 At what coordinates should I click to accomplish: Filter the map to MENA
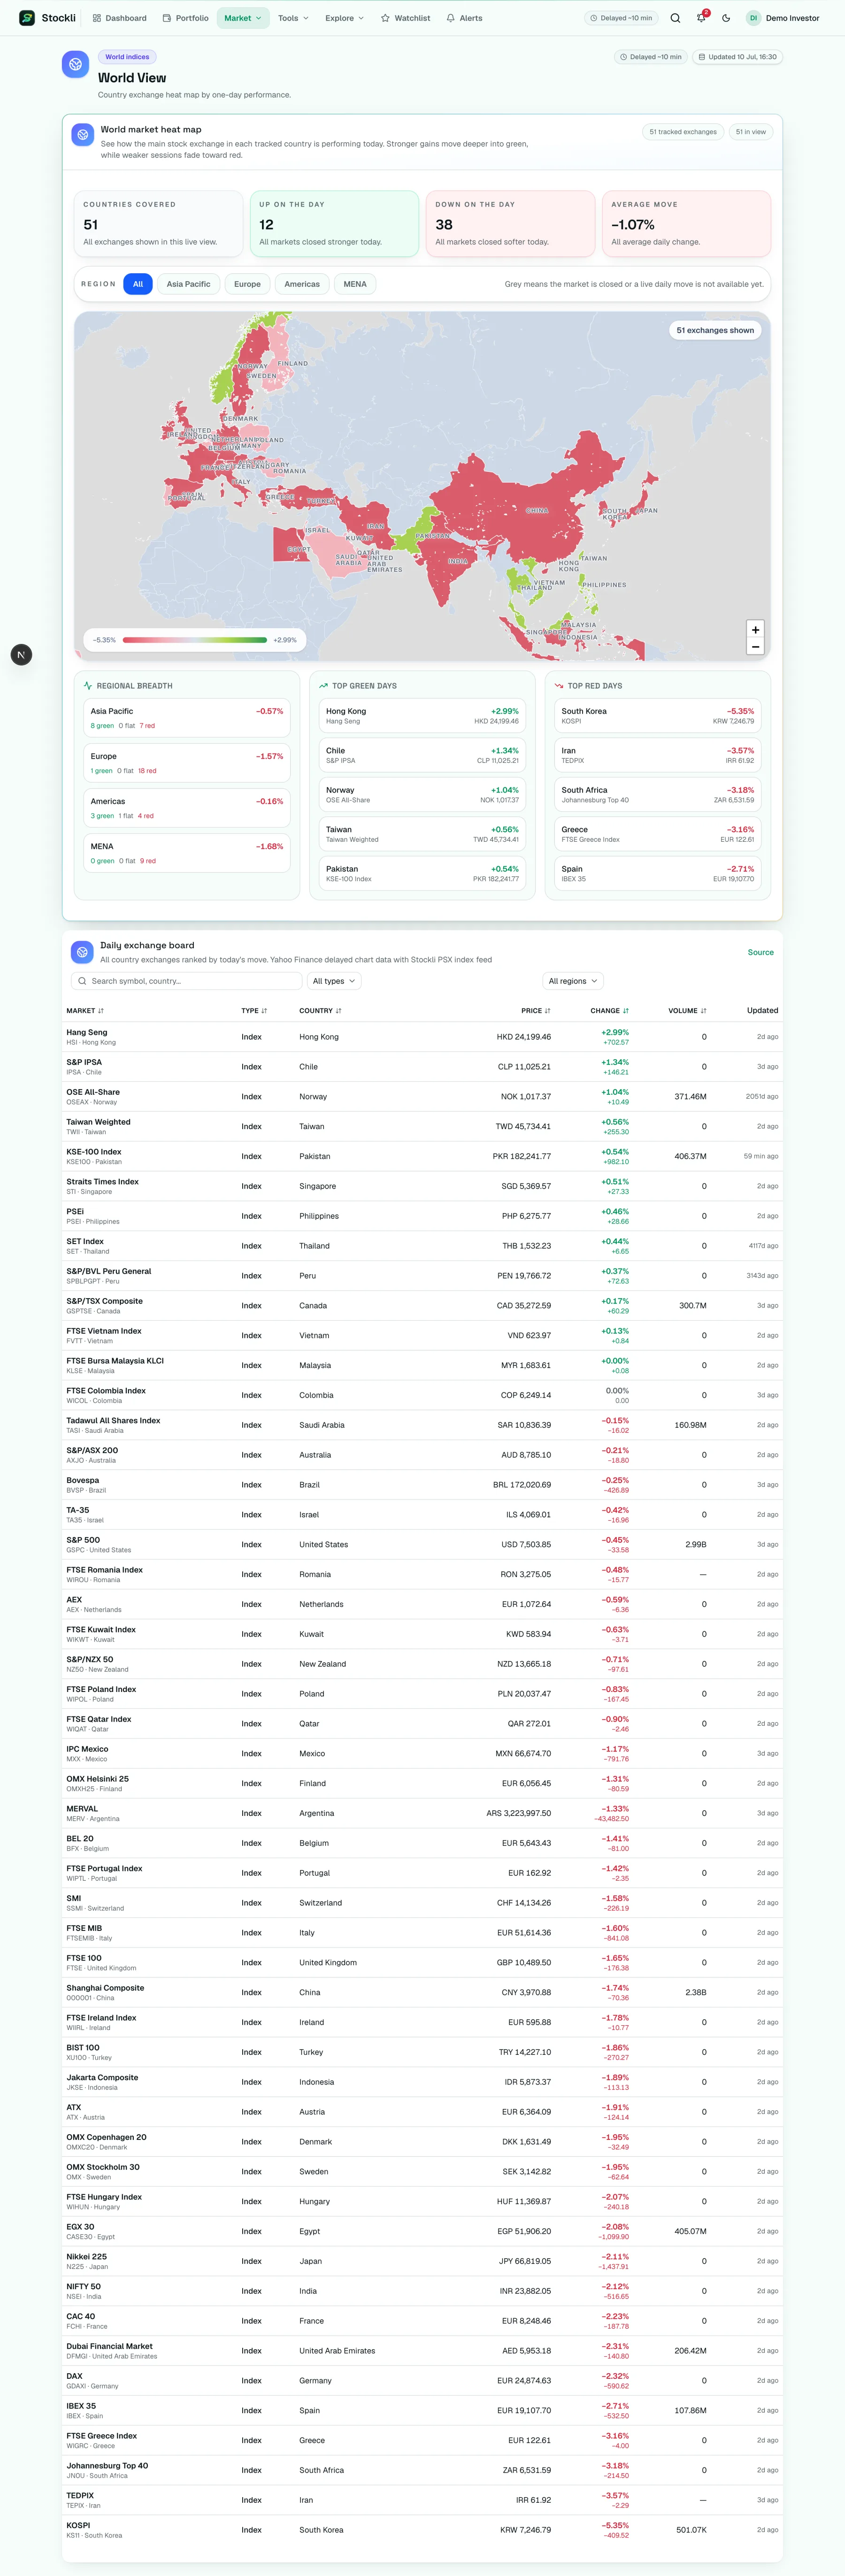(x=355, y=284)
